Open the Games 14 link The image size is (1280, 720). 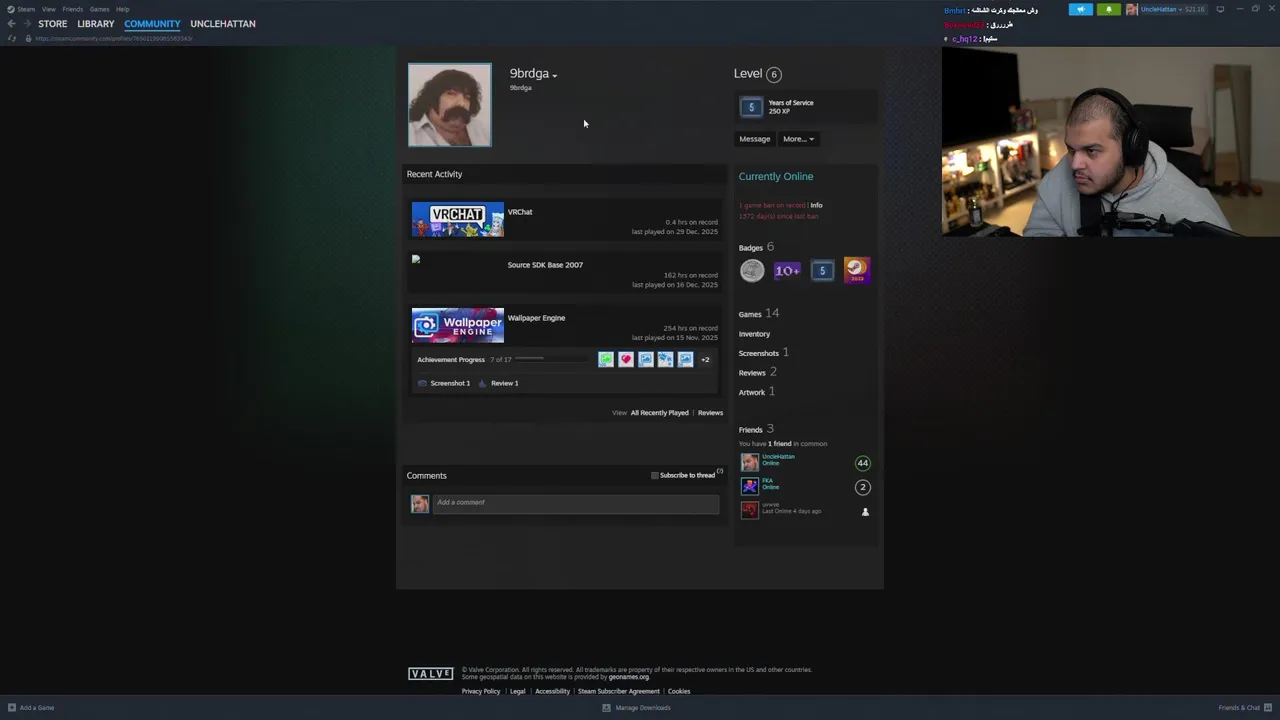click(759, 314)
